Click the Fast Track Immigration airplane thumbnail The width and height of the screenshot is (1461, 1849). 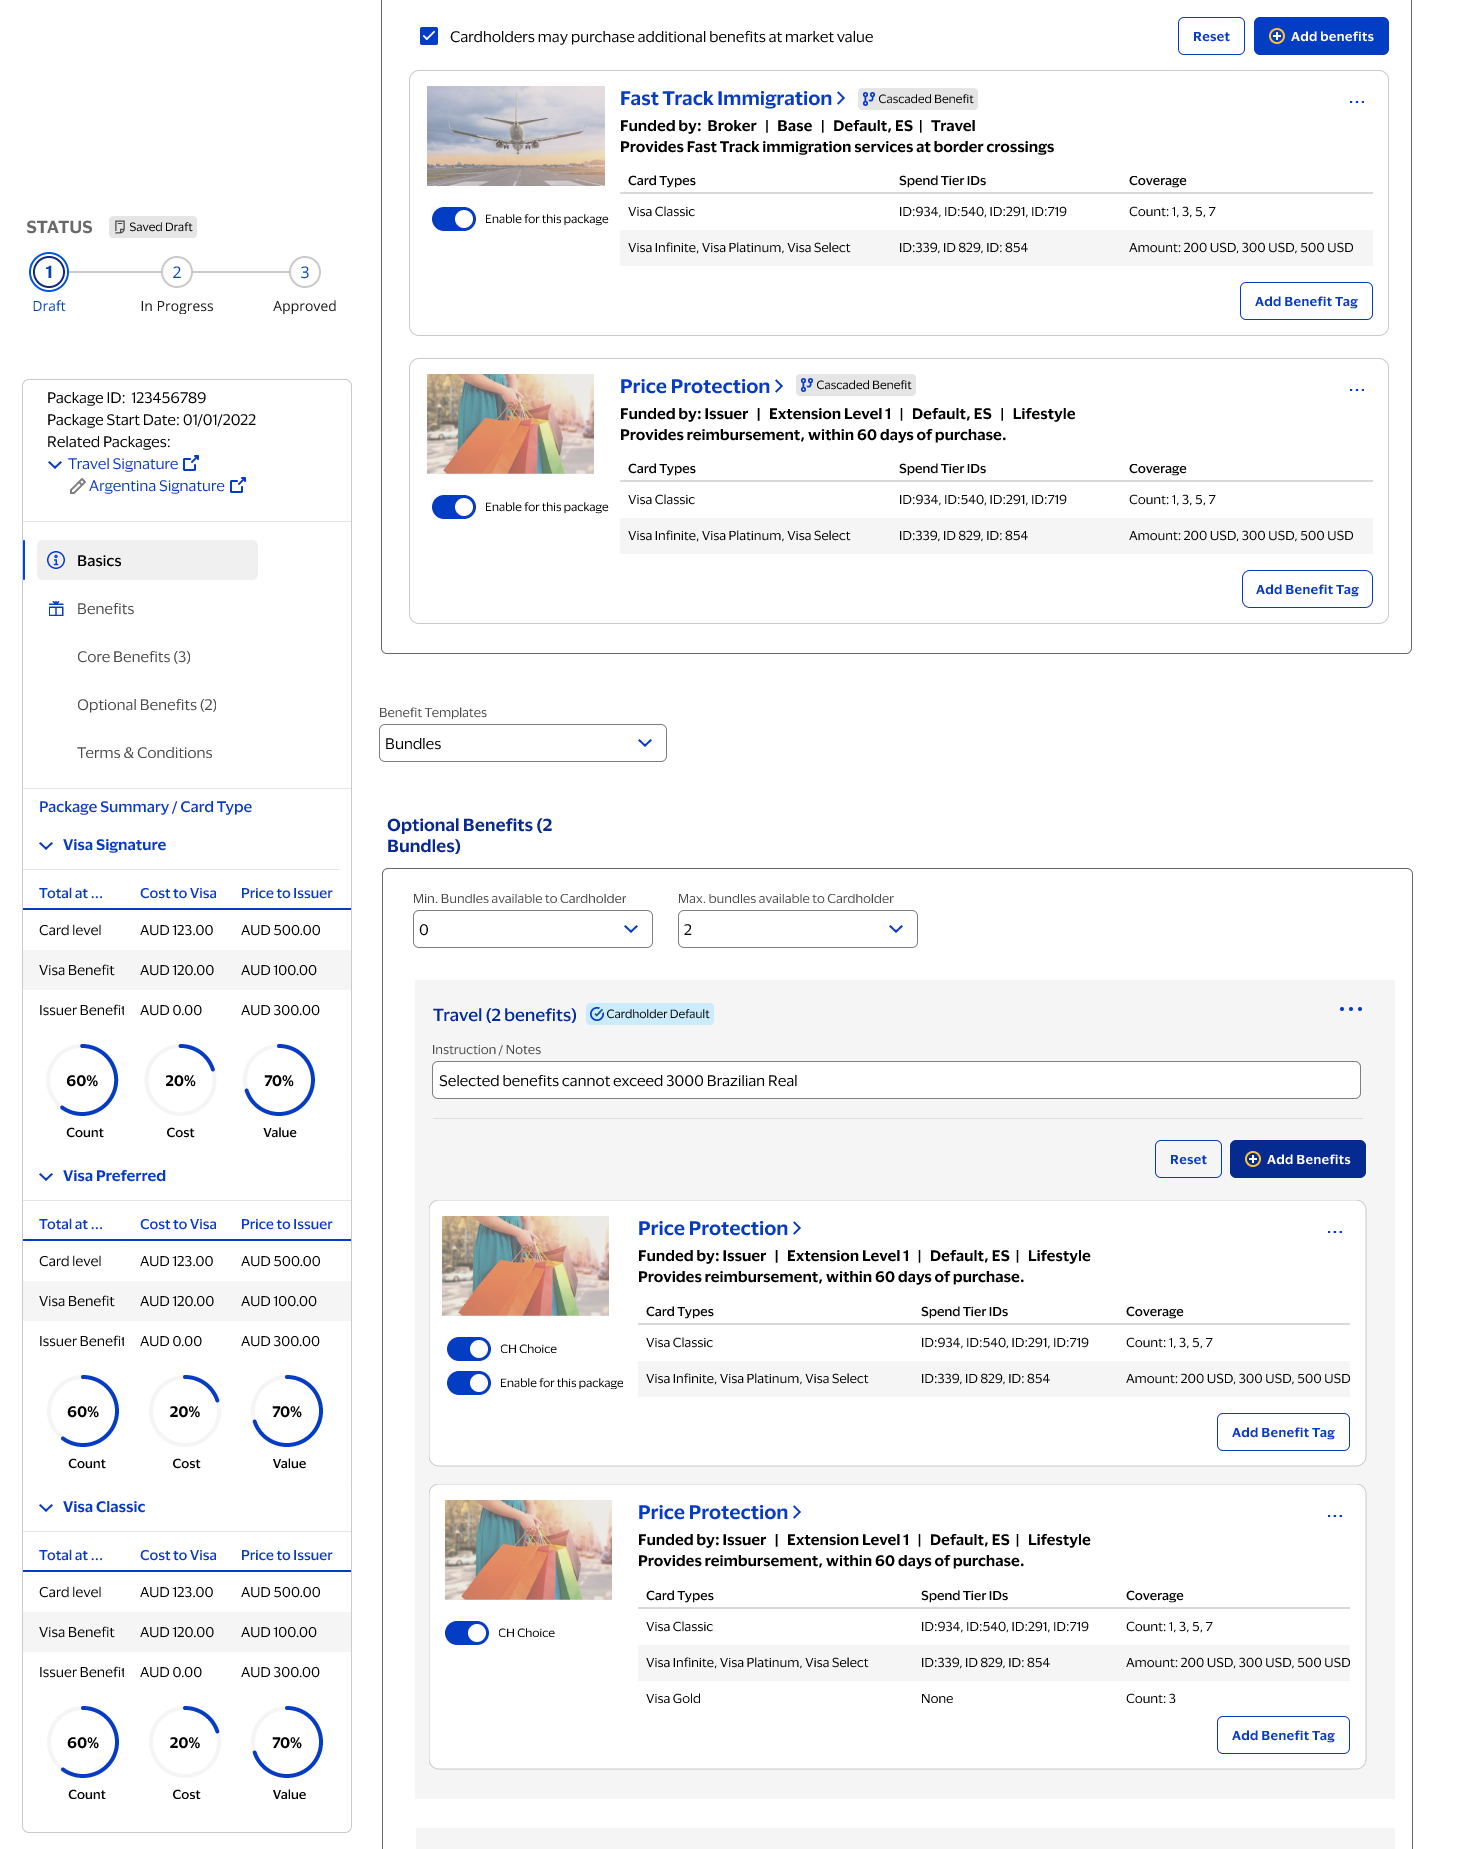tap(516, 136)
